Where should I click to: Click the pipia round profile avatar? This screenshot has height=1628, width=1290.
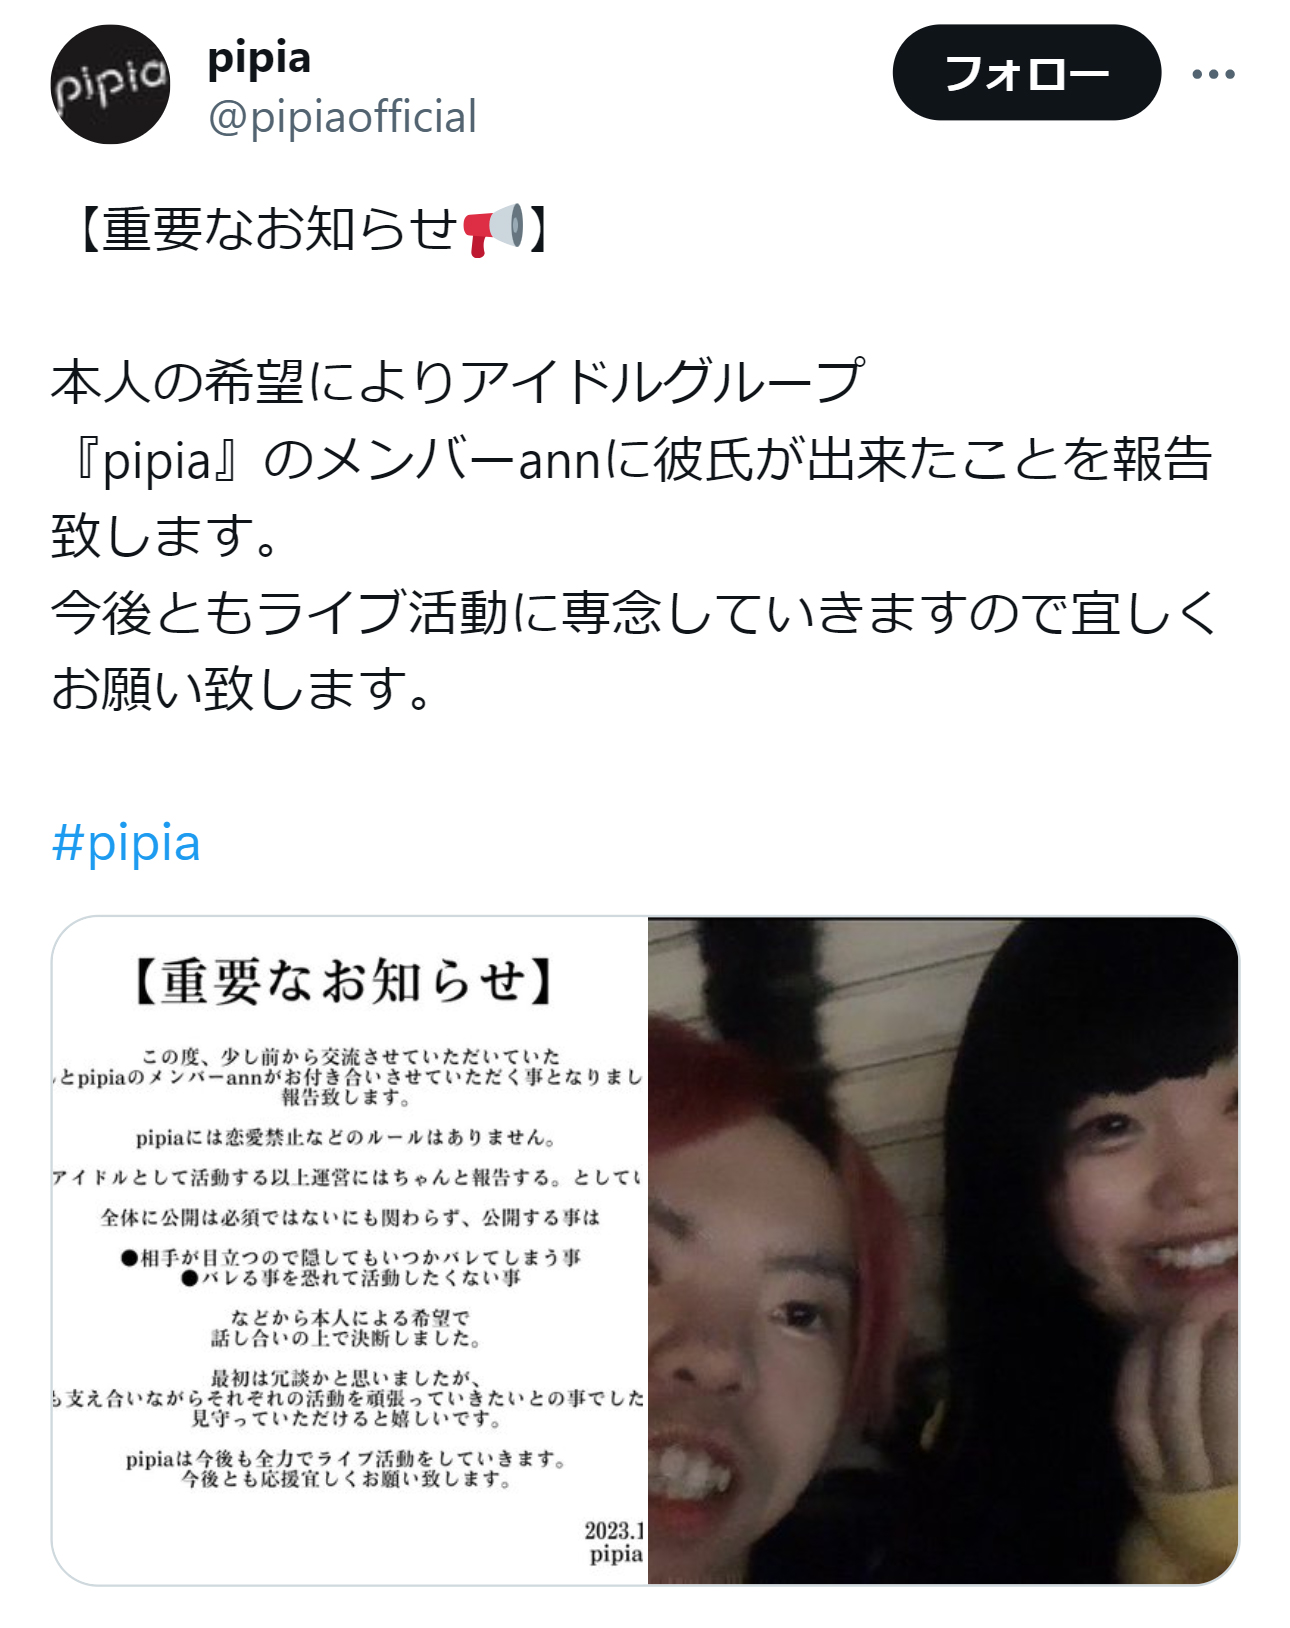pyautogui.click(x=110, y=84)
